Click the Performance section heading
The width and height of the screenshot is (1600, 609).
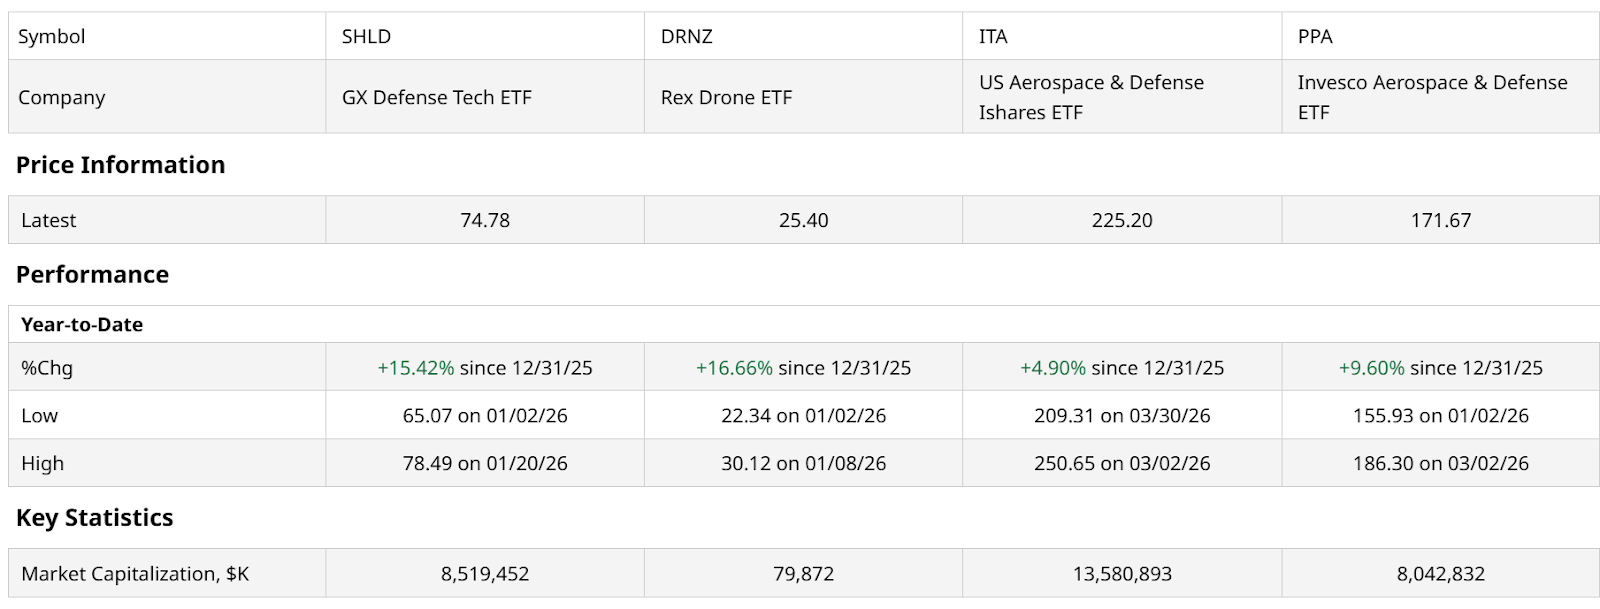(x=92, y=275)
